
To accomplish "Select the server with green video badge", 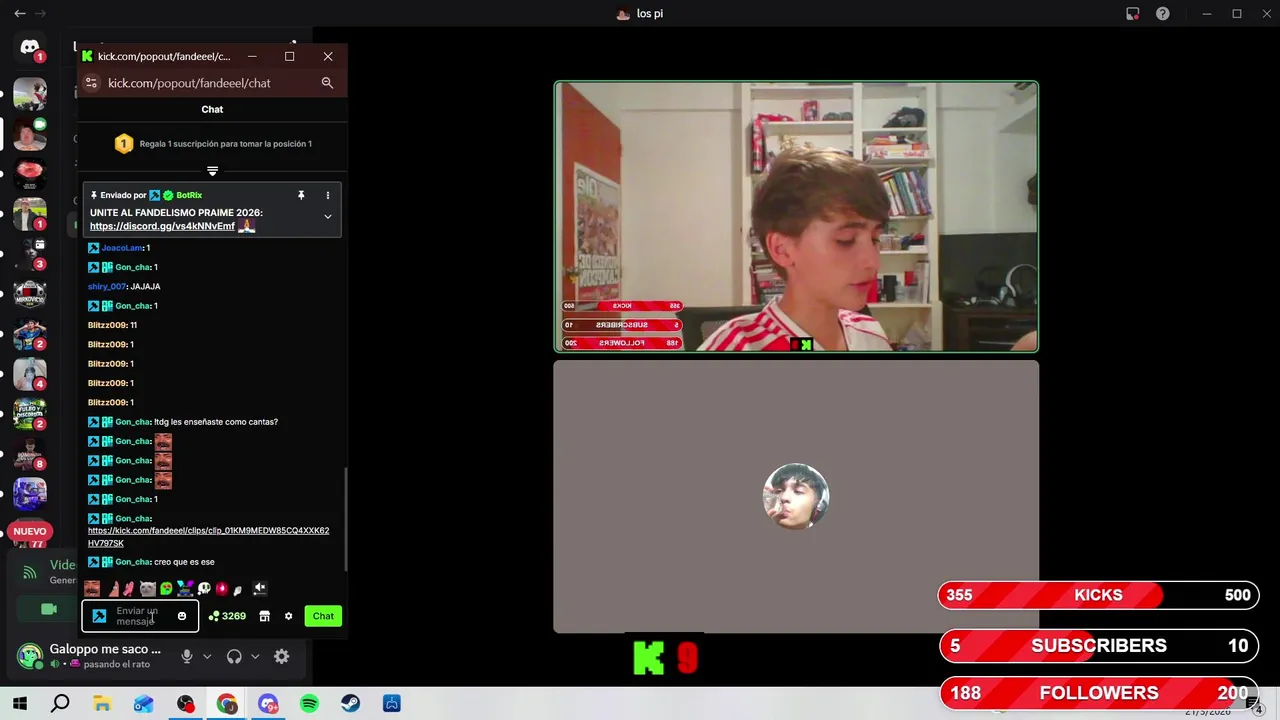I will click(x=30, y=134).
